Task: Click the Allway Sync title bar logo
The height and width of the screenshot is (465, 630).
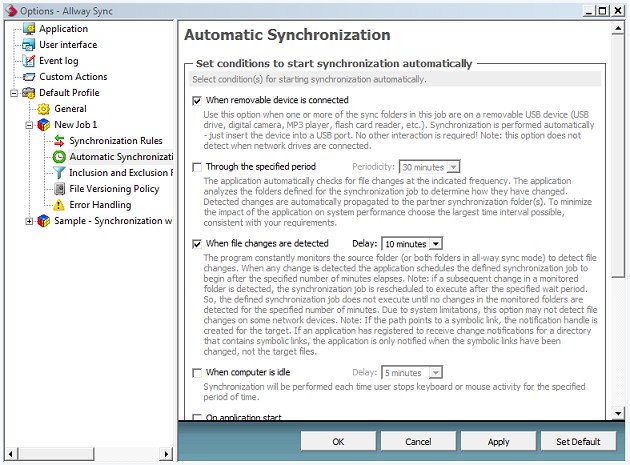Action: pos(10,10)
